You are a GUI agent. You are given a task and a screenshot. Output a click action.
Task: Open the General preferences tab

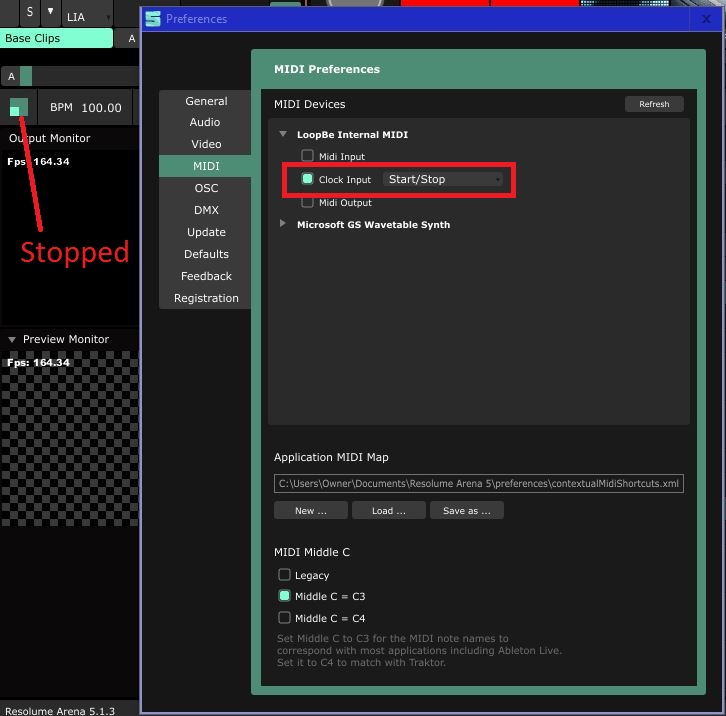coord(205,101)
